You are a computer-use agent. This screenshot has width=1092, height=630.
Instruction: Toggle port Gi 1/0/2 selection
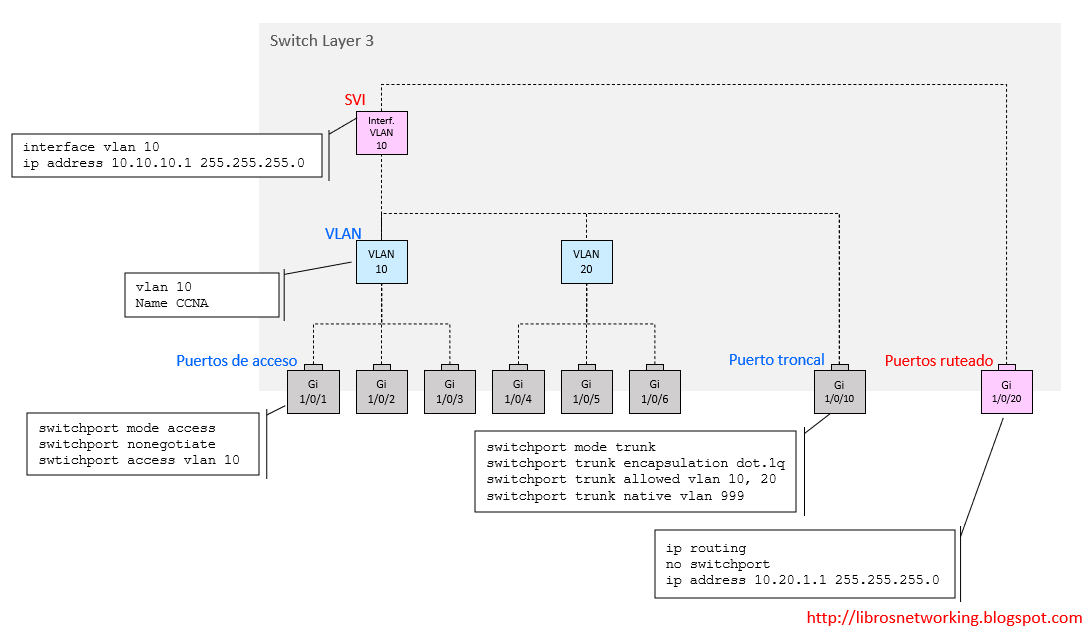click(381, 391)
